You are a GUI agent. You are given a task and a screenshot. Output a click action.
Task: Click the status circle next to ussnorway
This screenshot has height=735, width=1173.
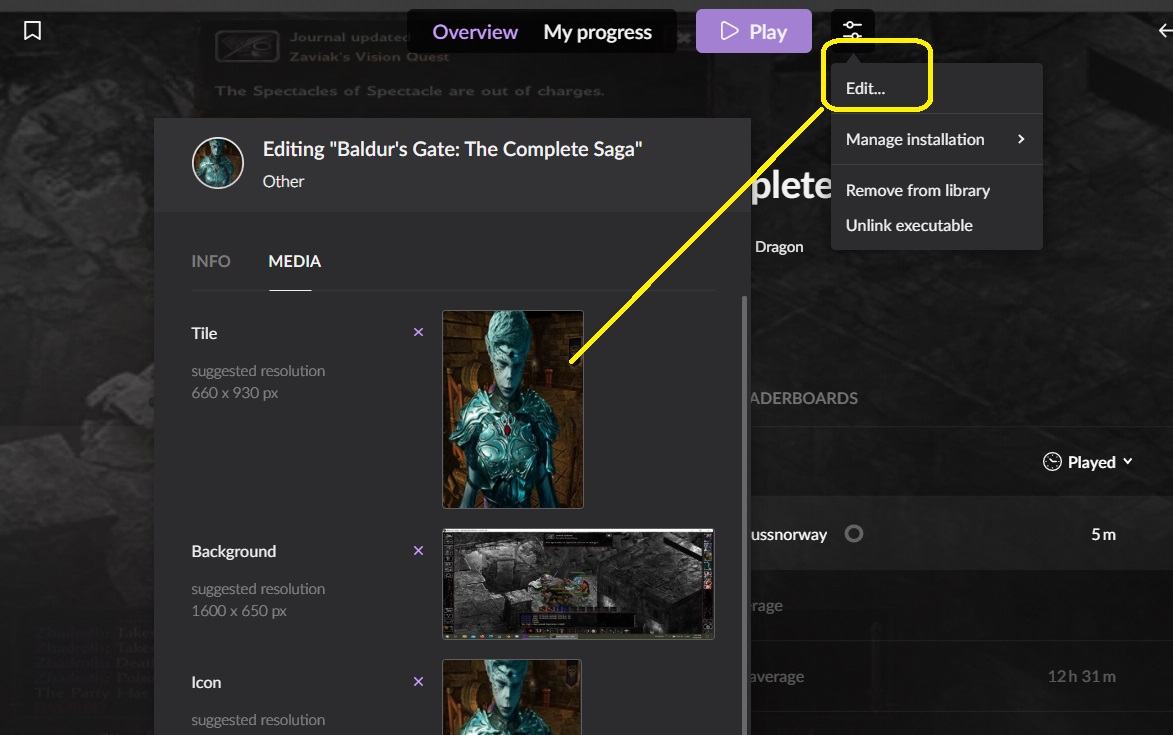(854, 534)
